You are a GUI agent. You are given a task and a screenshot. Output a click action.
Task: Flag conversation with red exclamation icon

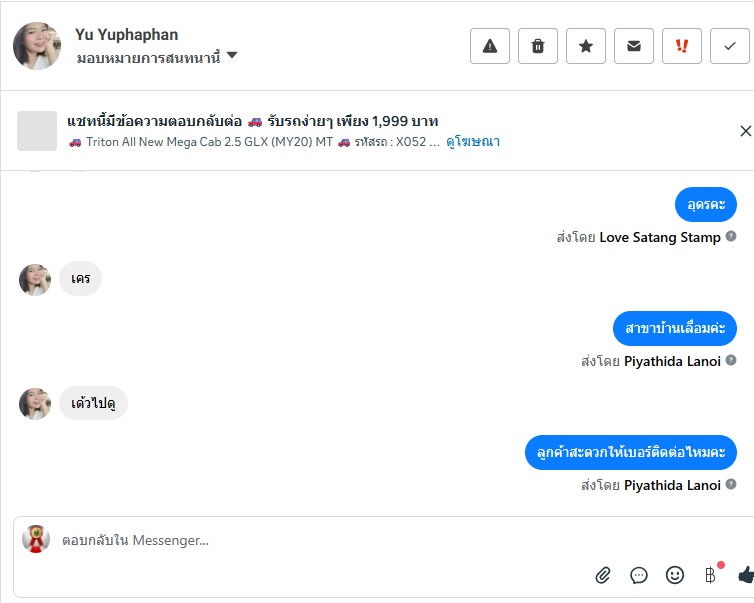pos(682,46)
